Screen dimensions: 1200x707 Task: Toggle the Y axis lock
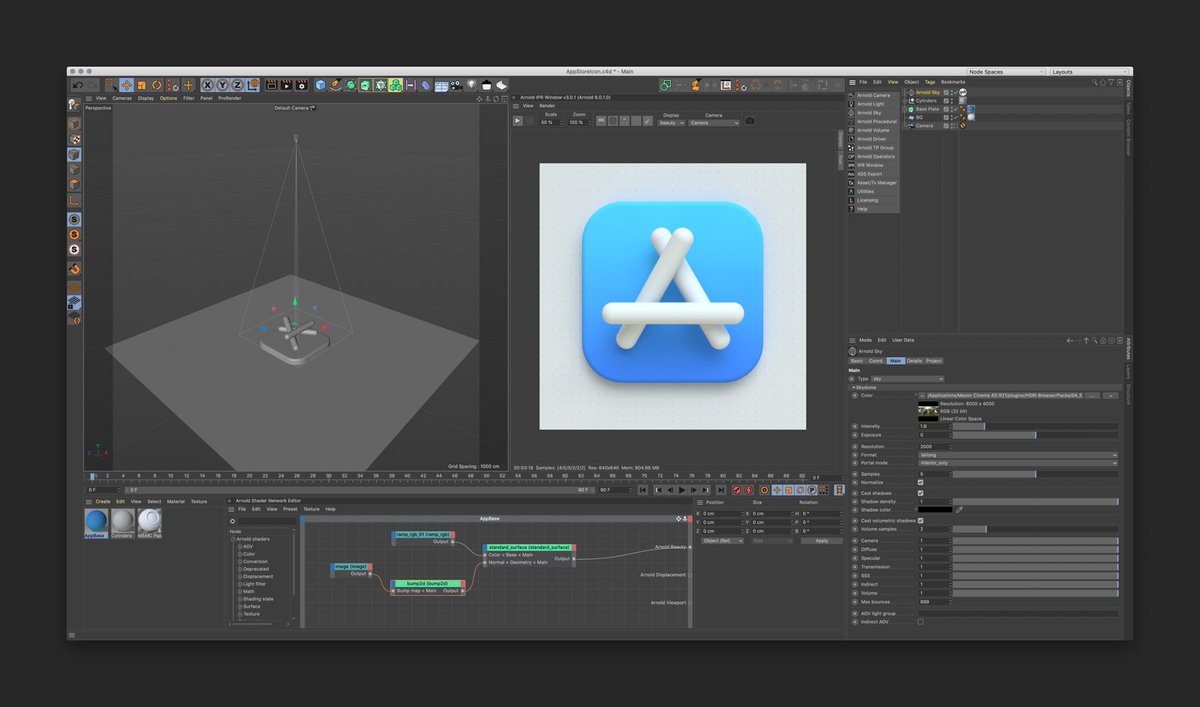tap(223, 86)
